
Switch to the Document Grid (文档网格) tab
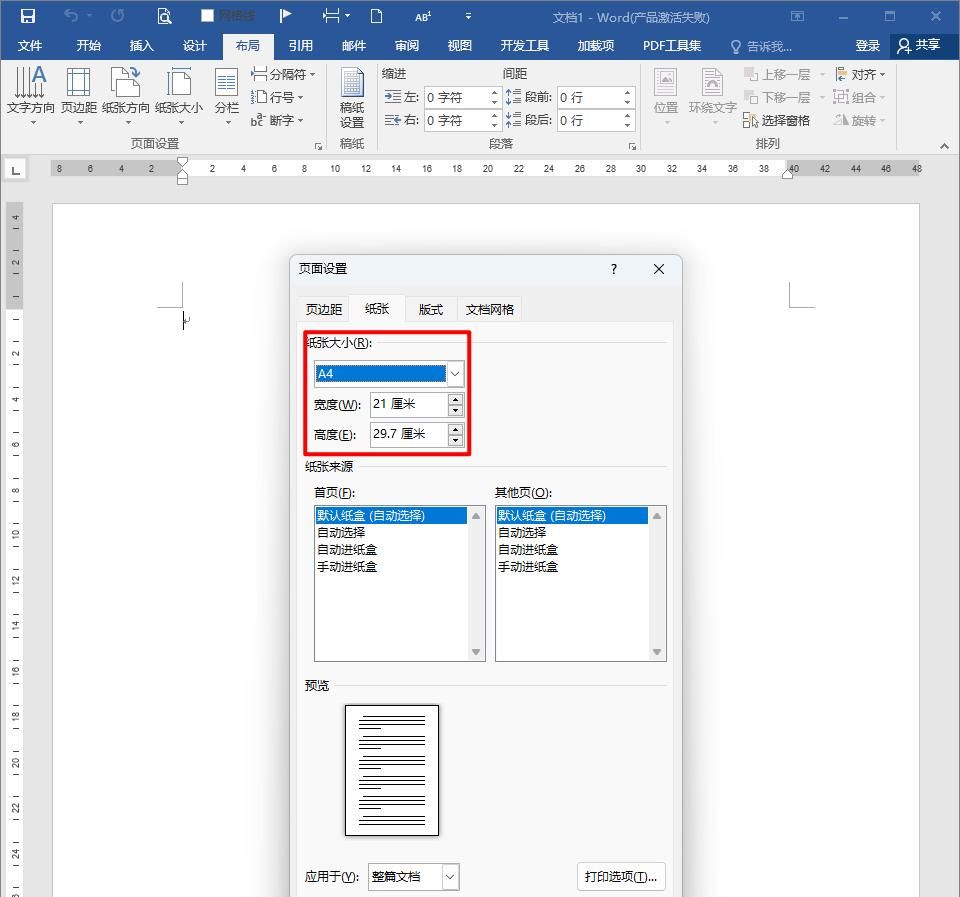[490, 309]
